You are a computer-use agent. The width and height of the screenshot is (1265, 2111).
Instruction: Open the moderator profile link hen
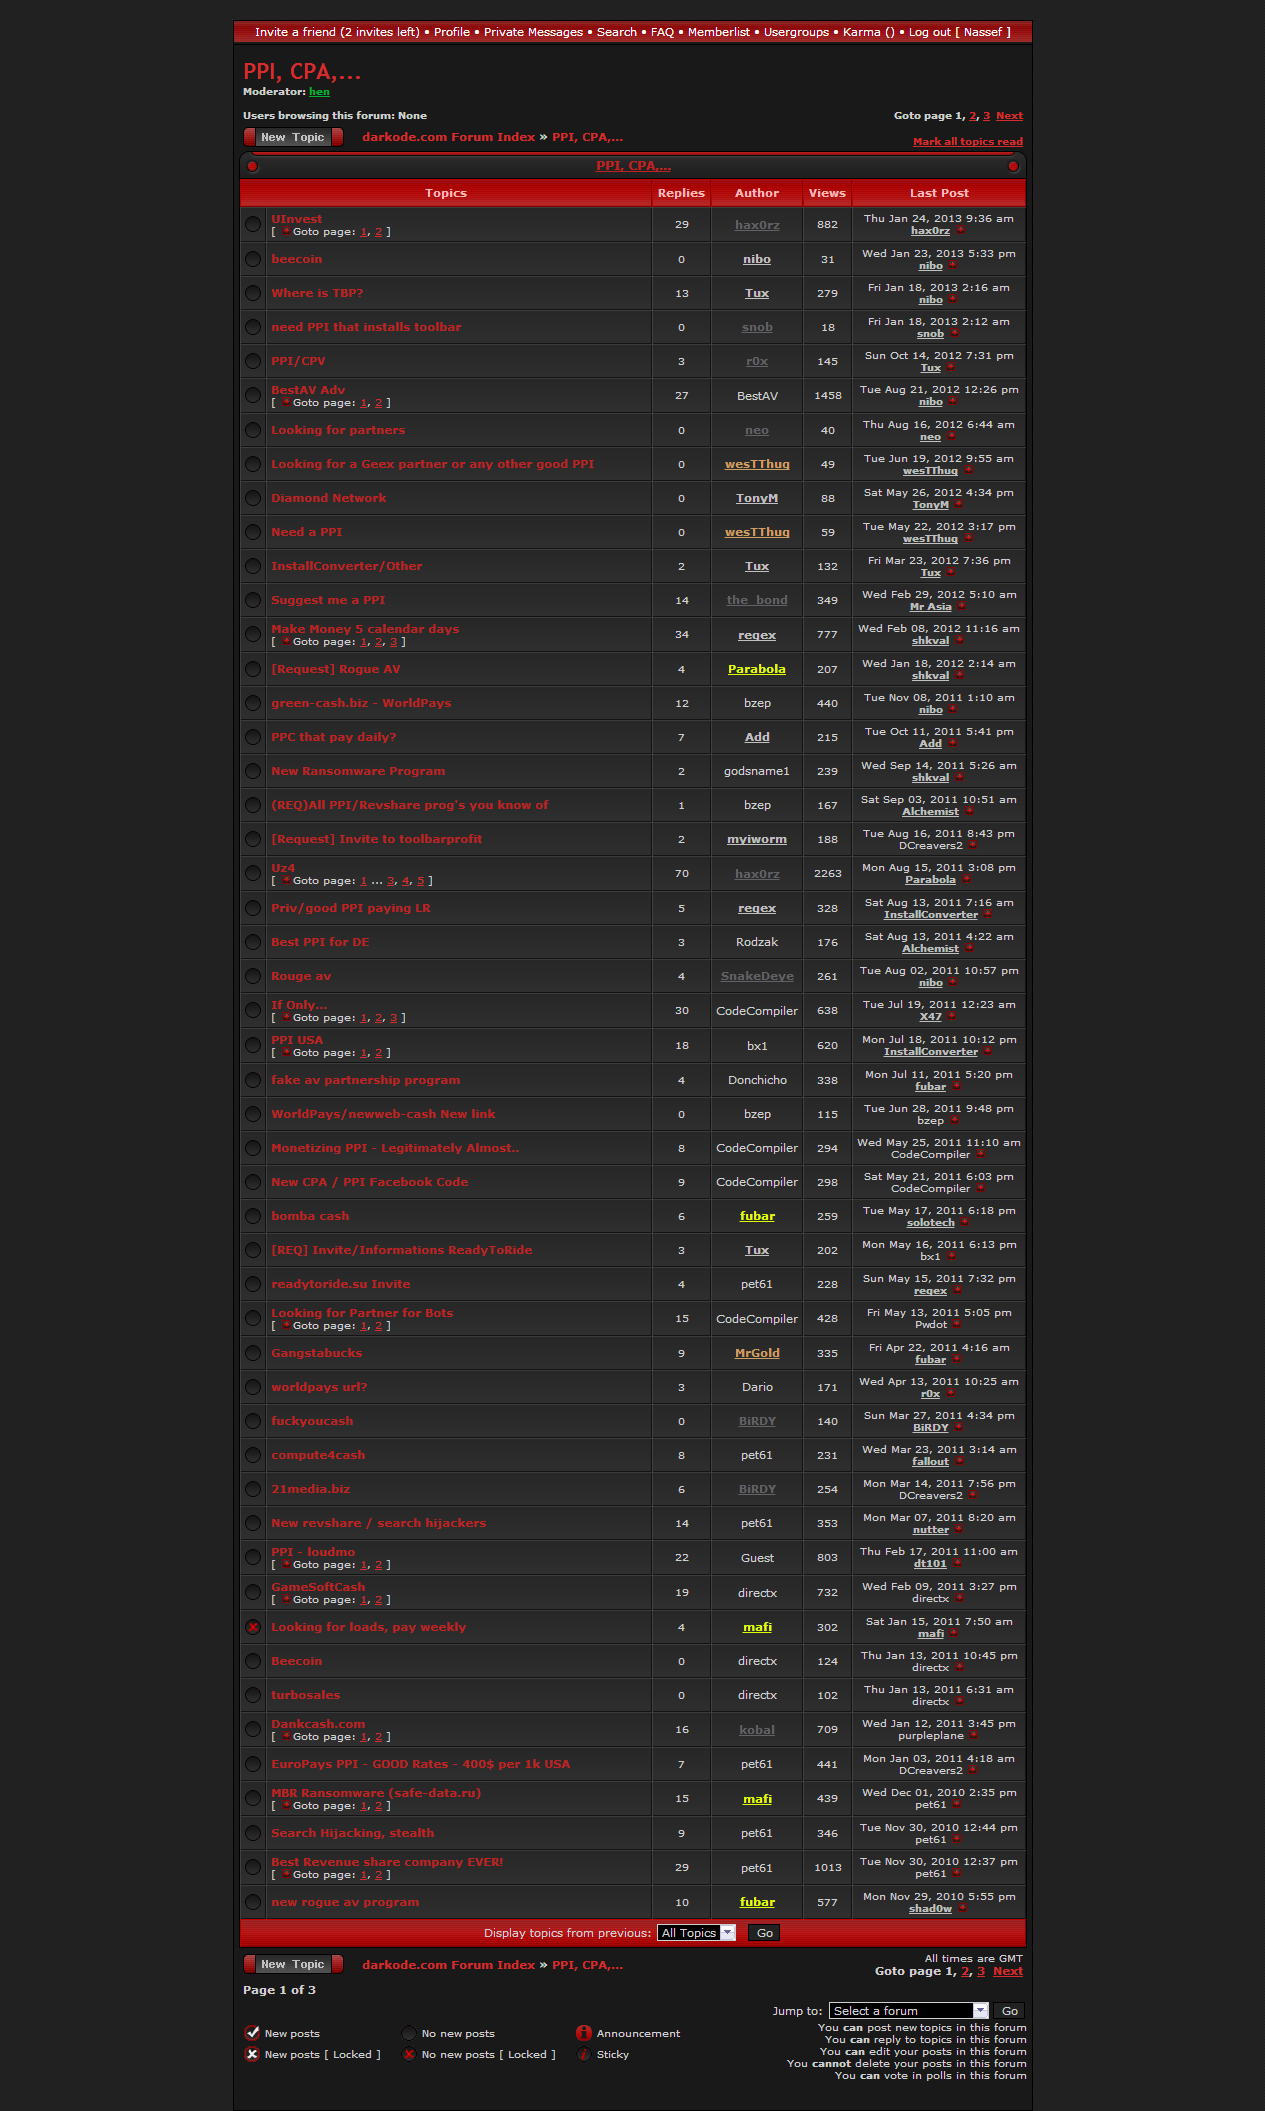click(319, 92)
